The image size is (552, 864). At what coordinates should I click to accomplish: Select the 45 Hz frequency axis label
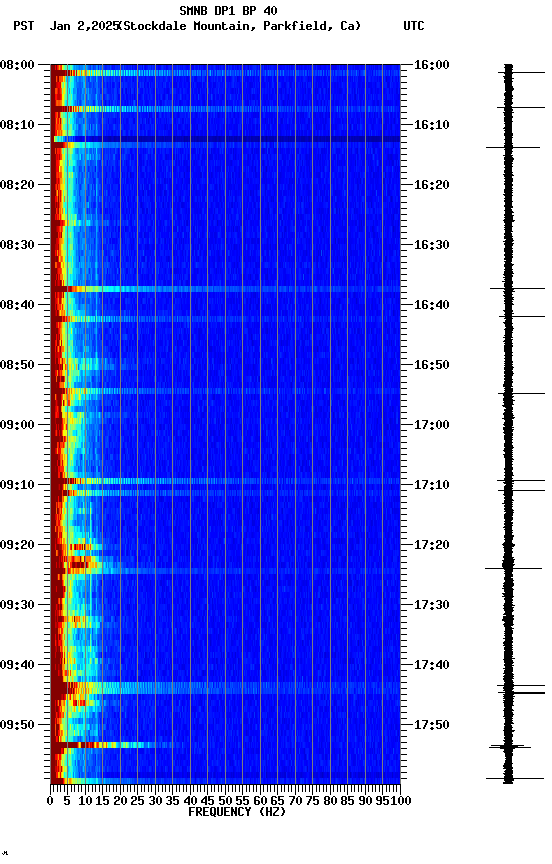pyautogui.click(x=207, y=801)
